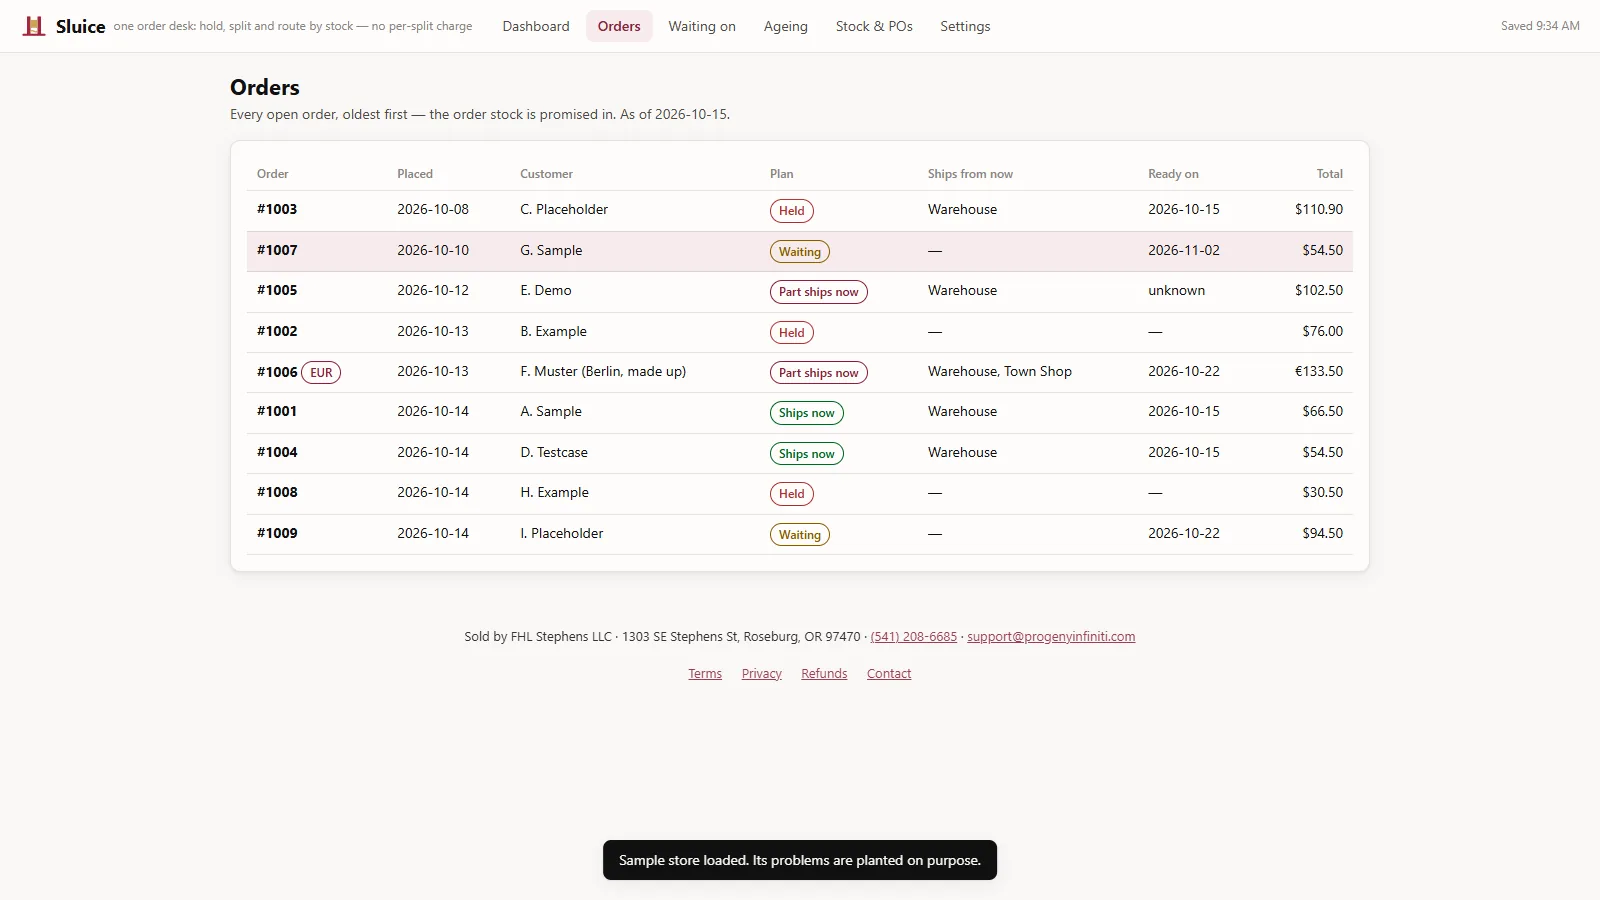Email support@progenyinfiniti.com link

(x=1051, y=637)
